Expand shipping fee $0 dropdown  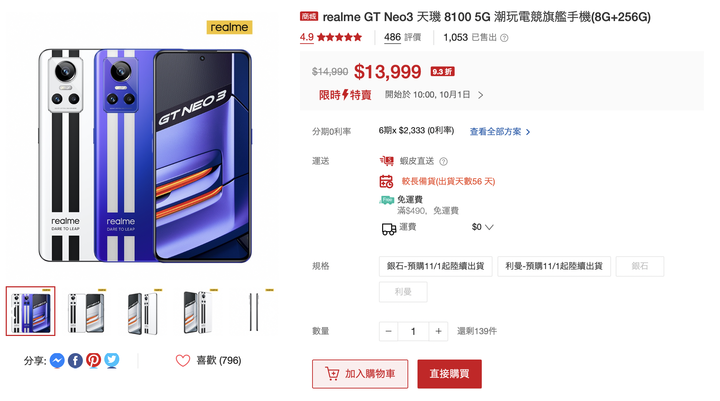pos(489,227)
